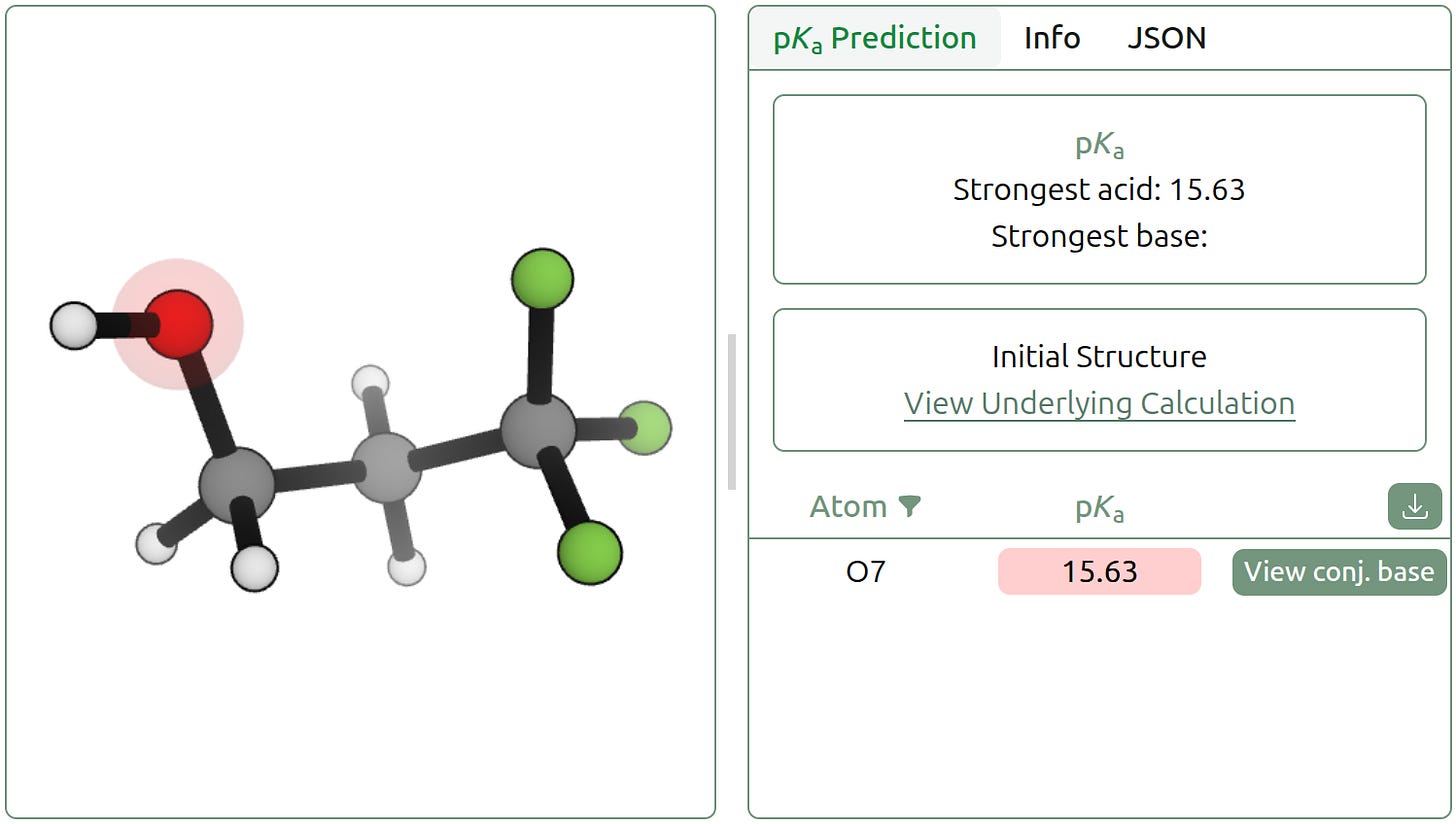Open the JSON tab
The height and width of the screenshot is (824, 1456).
(1166, 38)
